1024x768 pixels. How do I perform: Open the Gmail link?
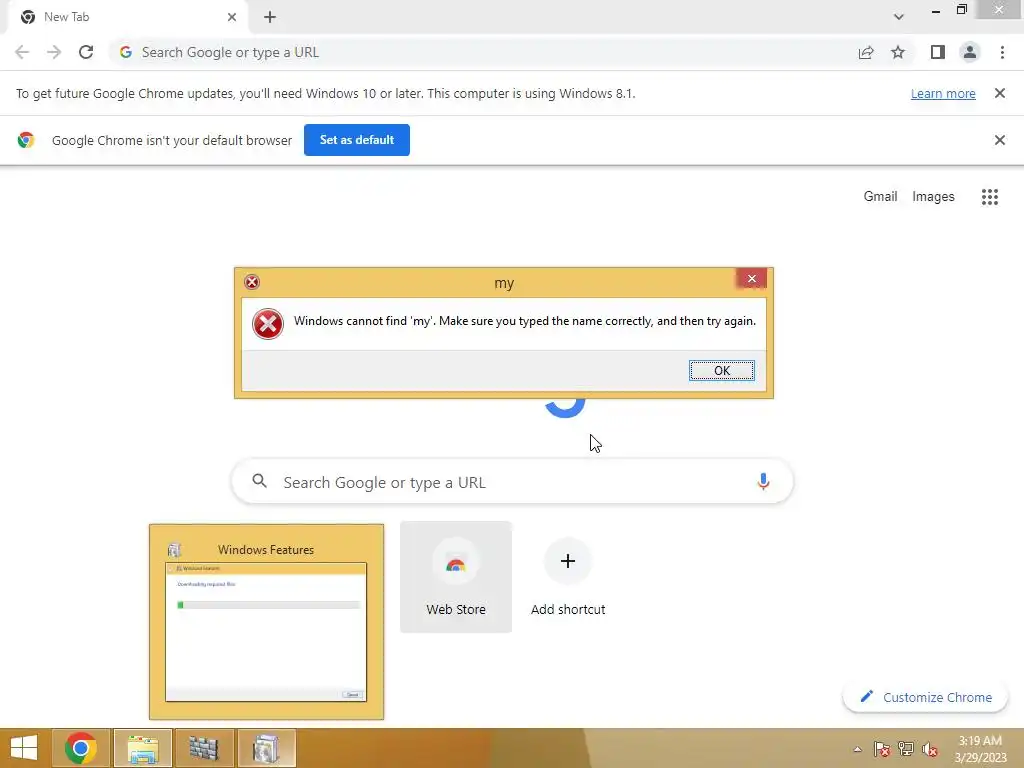coord(880,197)
